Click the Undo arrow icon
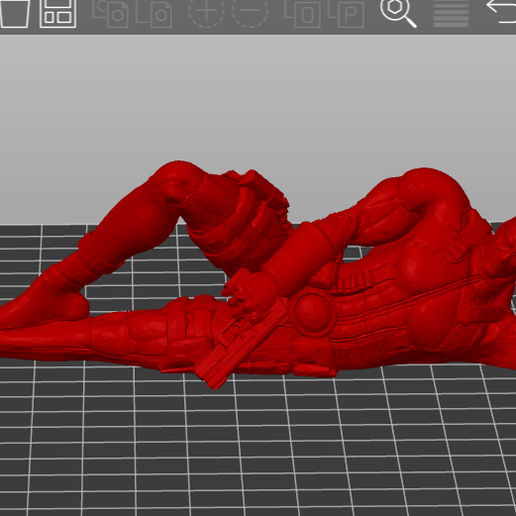This screenshot has height=516, width=516. coord(501,12)
